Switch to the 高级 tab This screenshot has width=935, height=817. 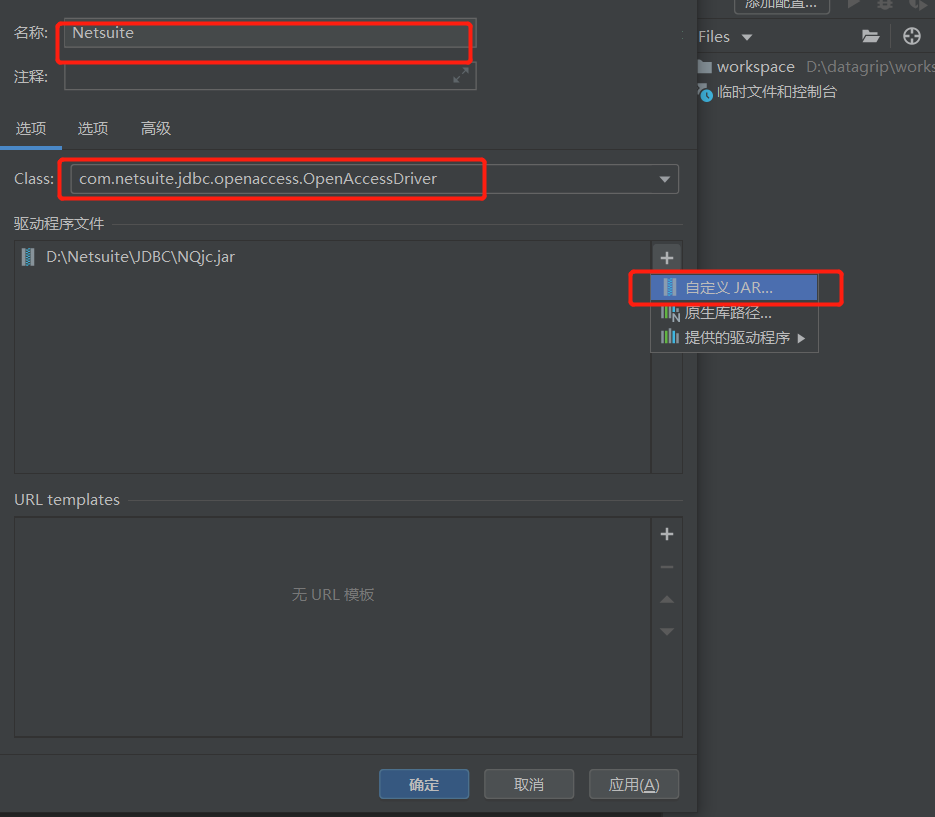coord(154,128)
